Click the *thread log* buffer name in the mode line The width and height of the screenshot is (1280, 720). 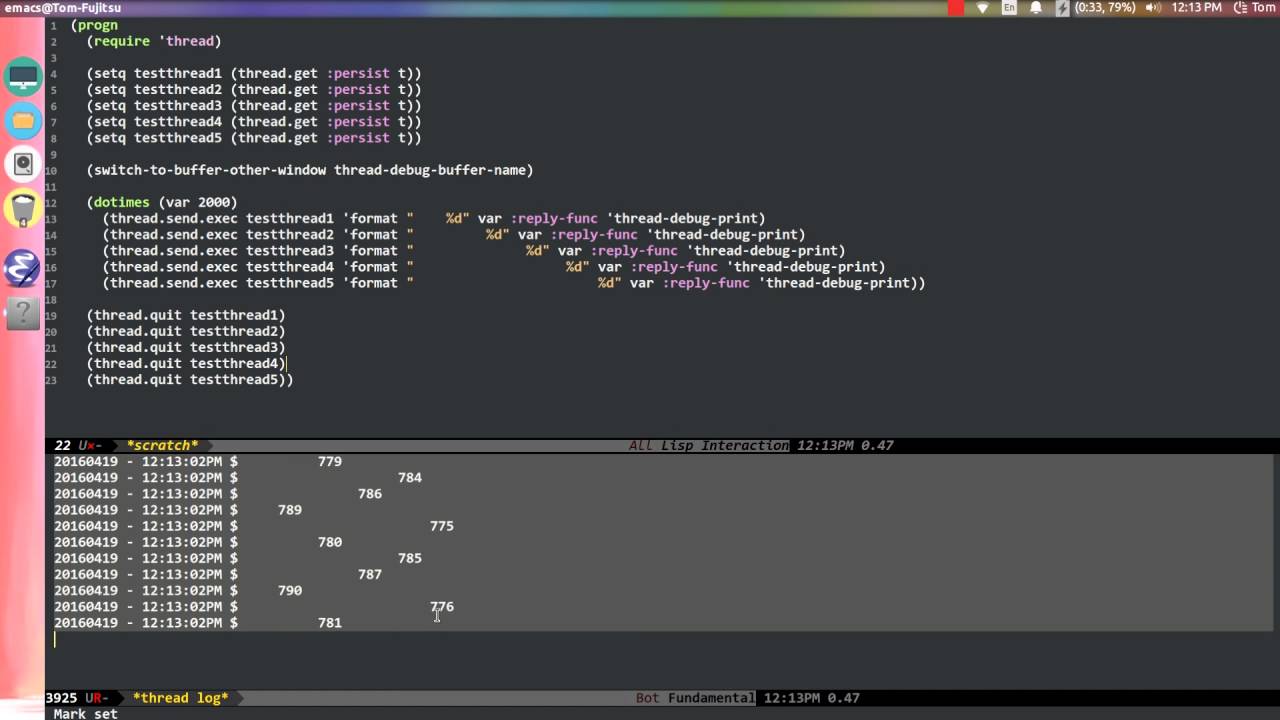click(x=180, y=698)
